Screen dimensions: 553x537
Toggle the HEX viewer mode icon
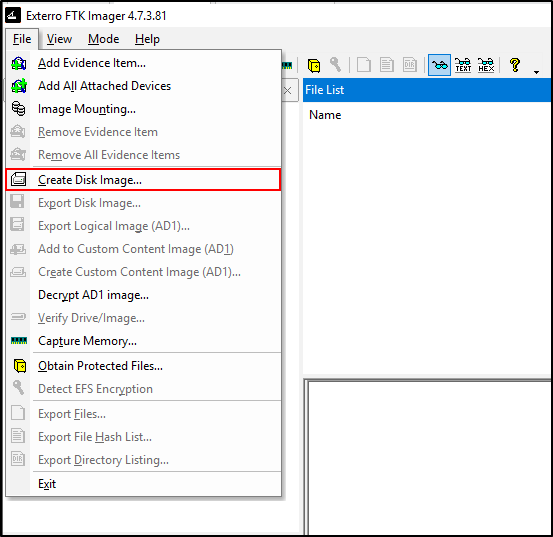tap(486, 65)
